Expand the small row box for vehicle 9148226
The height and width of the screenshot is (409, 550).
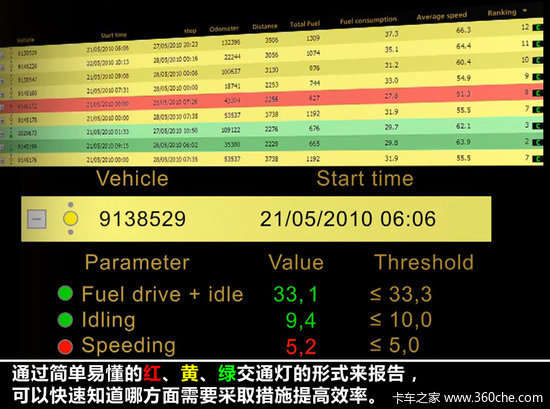click(2, 68)
